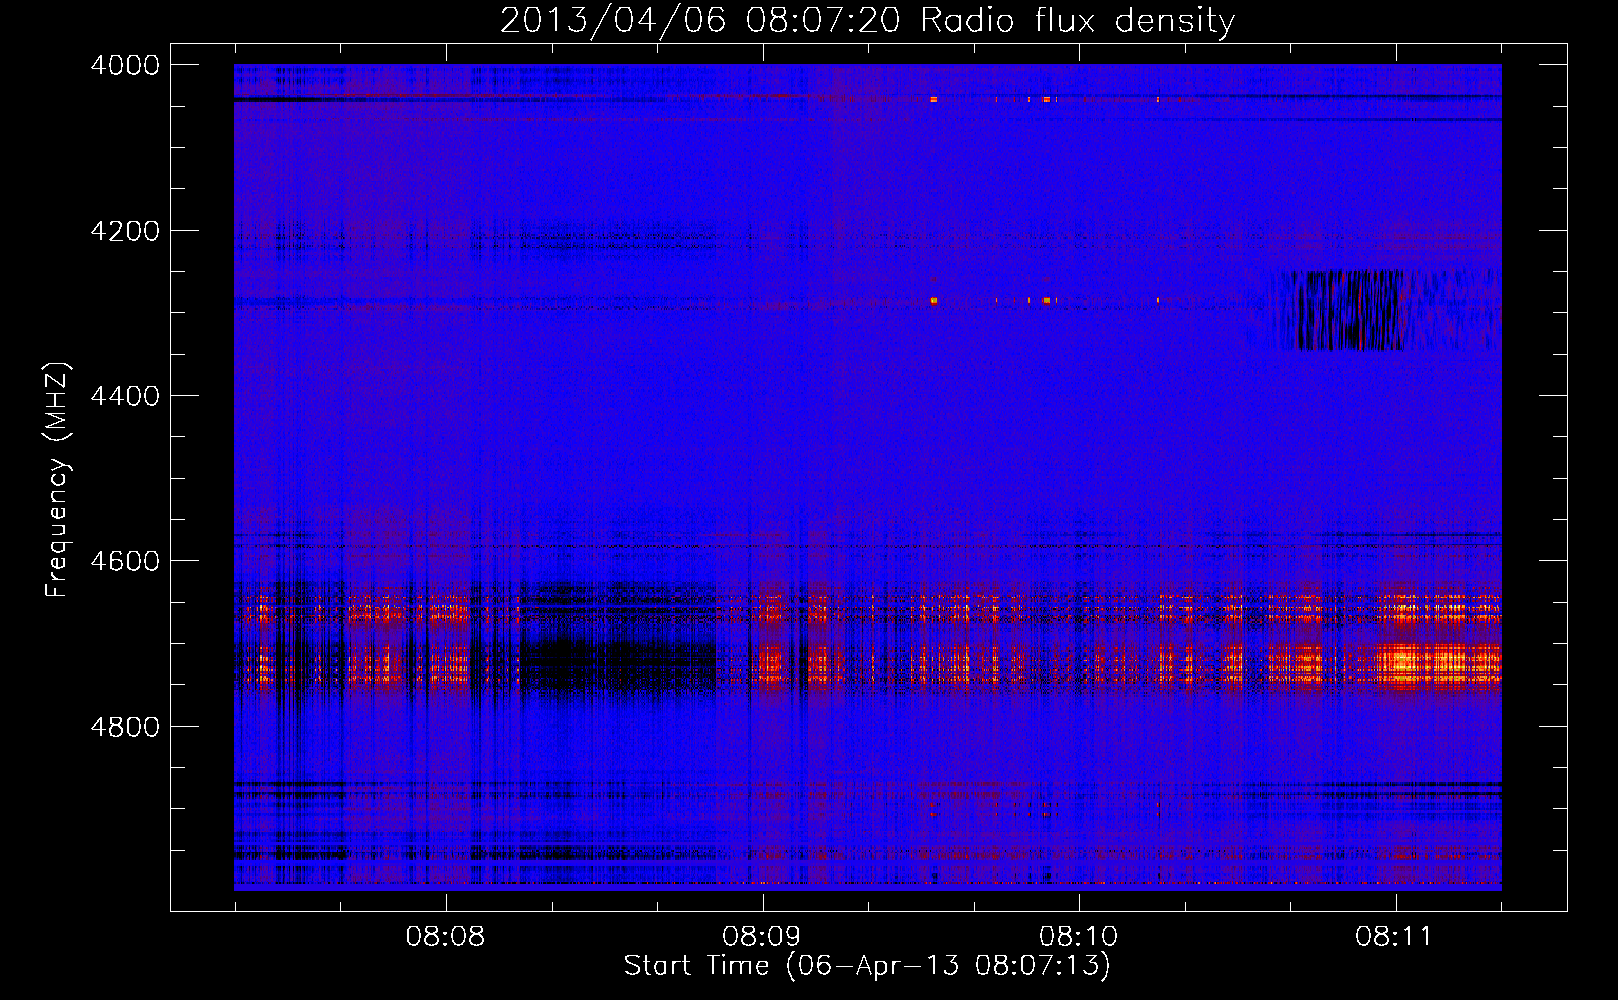The height and width of the screenshot is (1000, 1618).
Task: Click the 08:08 time tick label
Action: coord(445,937)
